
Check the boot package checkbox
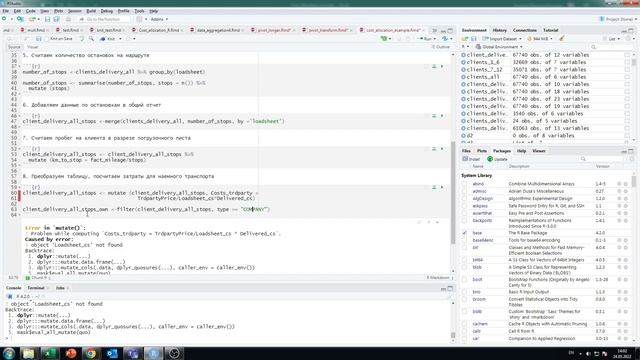pyautogui.click(x=464, y=280)
